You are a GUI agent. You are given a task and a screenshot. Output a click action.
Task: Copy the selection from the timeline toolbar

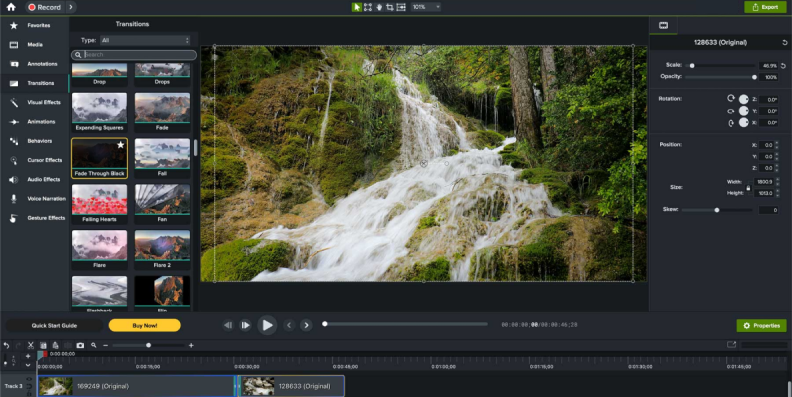(43, 345)
